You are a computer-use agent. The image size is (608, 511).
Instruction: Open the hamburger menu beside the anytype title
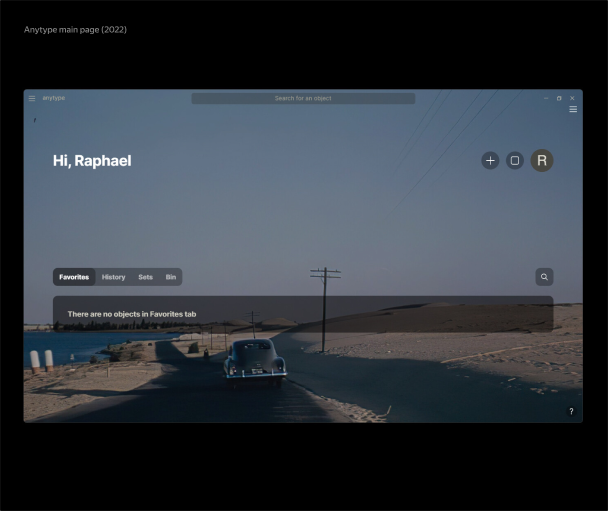(32, 98)
